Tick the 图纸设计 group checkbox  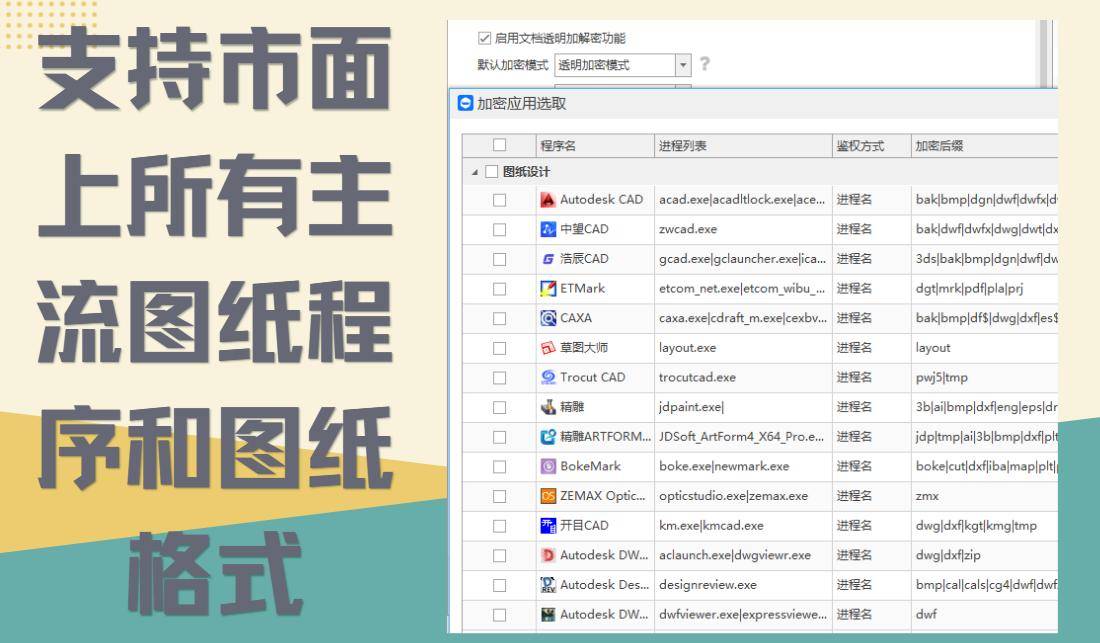tap(491, 172)
